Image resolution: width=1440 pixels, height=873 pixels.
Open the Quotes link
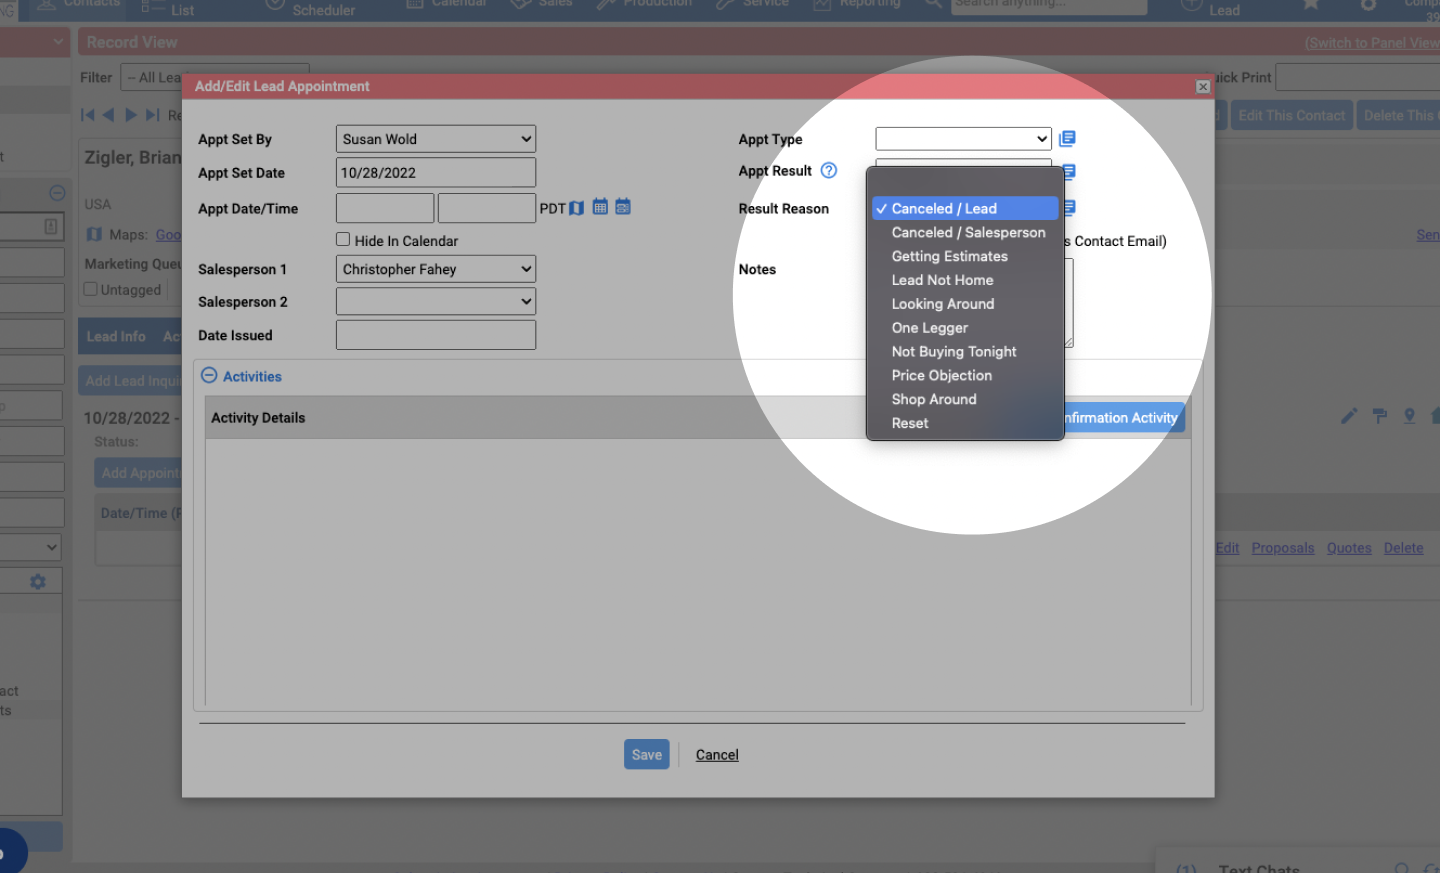(x=1349, y=548)
